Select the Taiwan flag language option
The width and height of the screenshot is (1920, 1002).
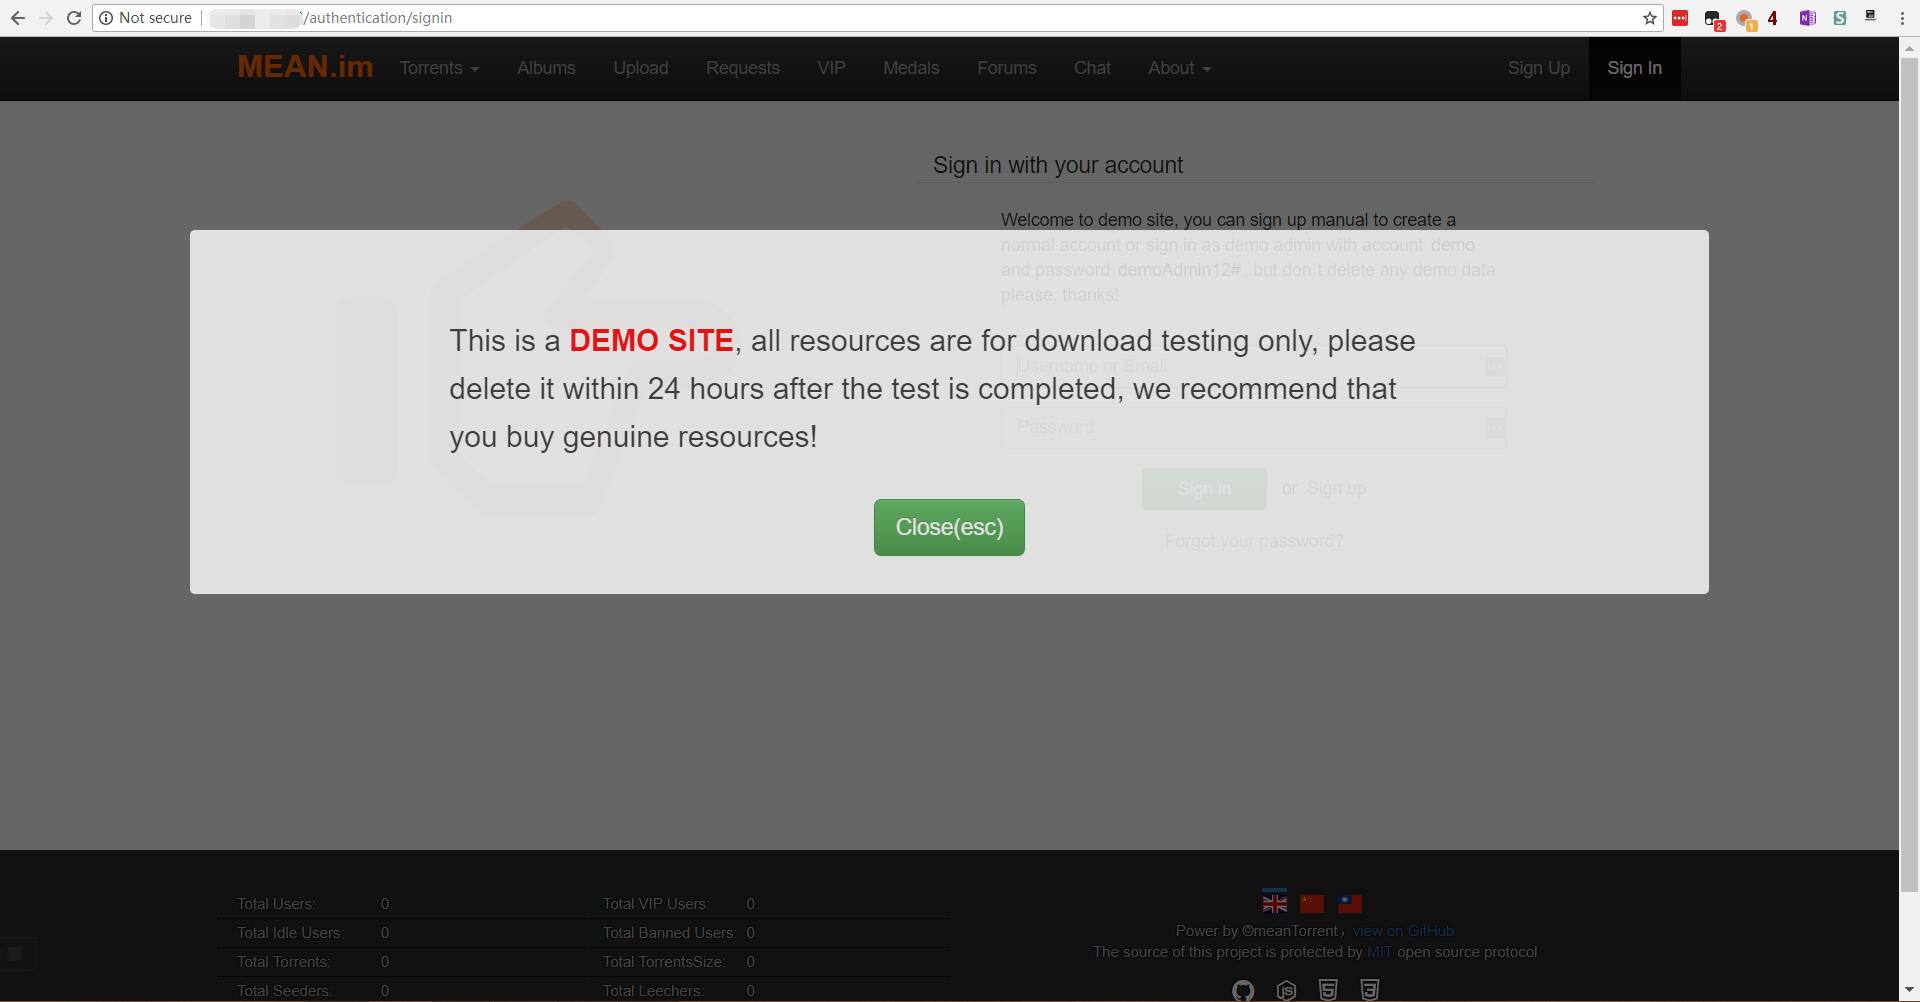1350,903
